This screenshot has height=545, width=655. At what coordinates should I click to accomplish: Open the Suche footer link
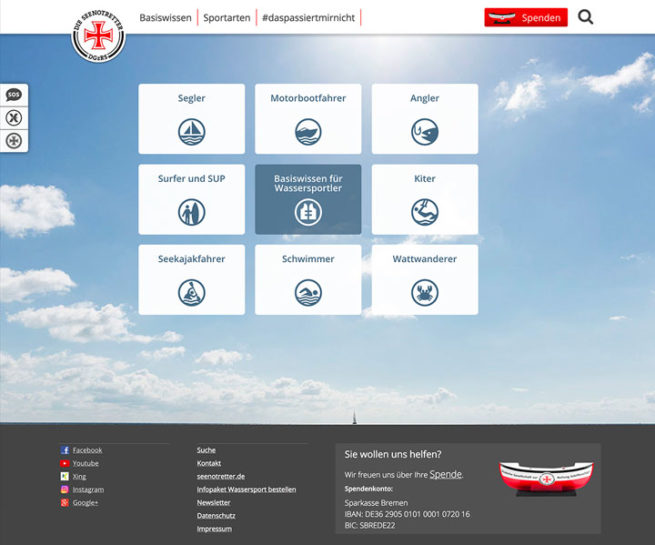tap(206, 450)
